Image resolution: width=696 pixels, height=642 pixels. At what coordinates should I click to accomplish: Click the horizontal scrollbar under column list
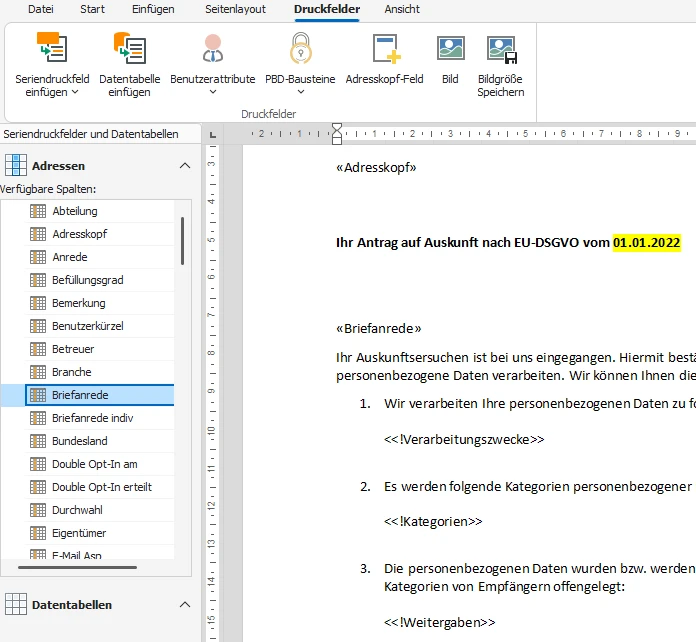click(77, 567)
